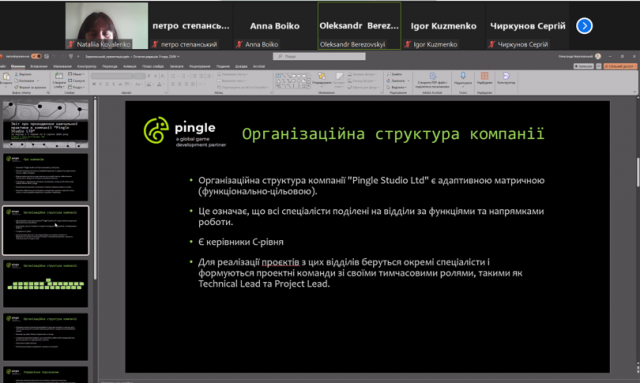Click the bullets list icon

[x=173, y=76]
